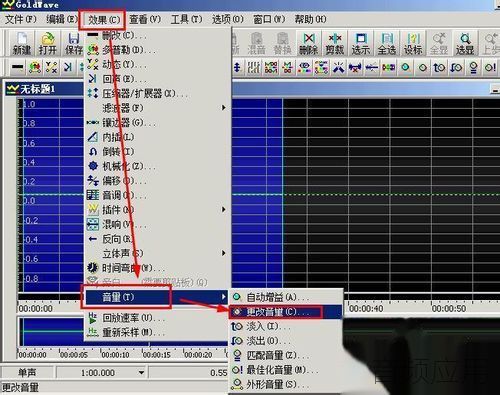Select 回放速率(U) from the effects menu
The height and width of the screenshot is (395, 500).
tap(157, 318)
